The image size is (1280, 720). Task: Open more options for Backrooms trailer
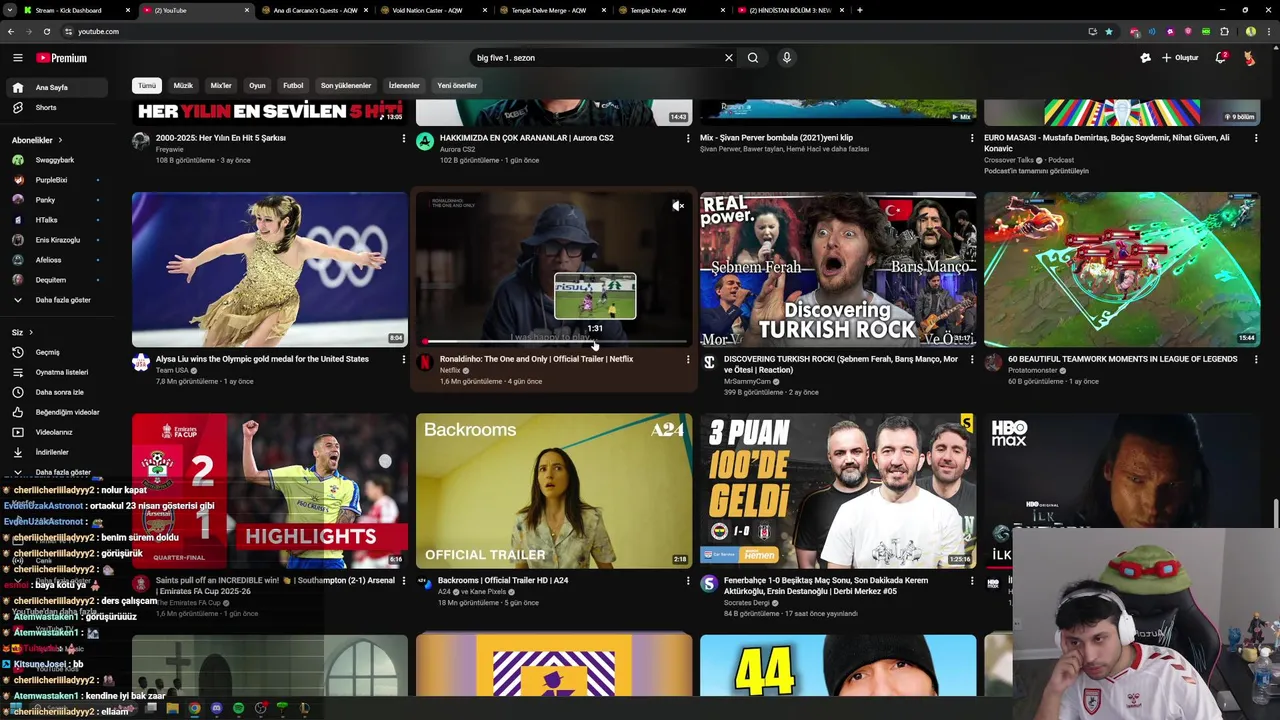click(688, 581)
